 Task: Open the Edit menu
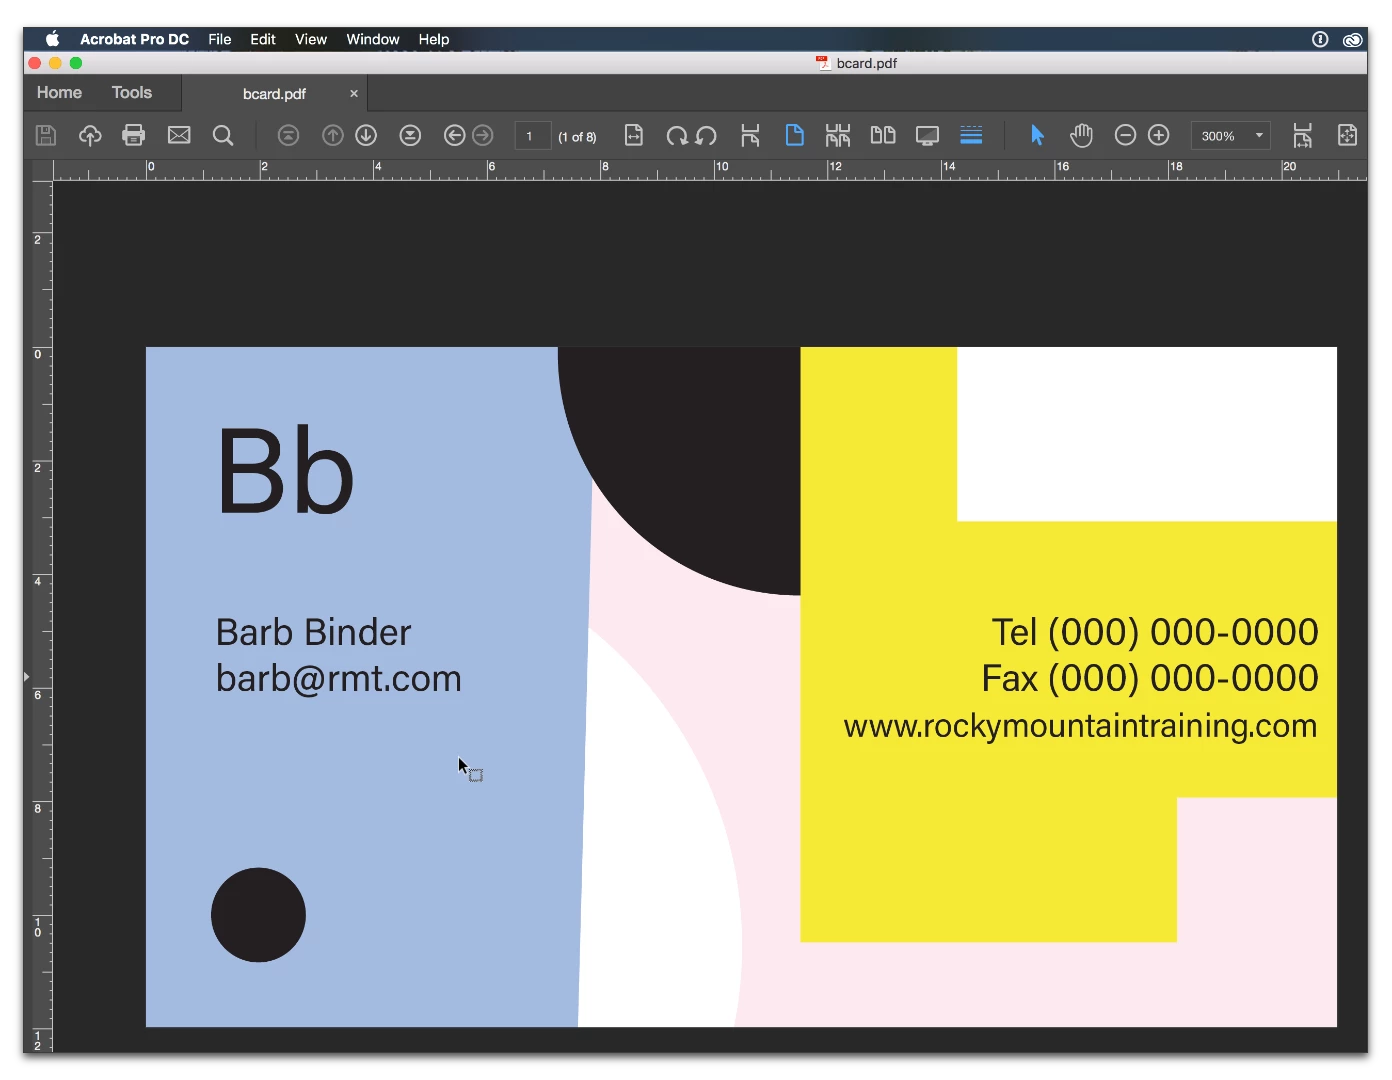[x=263, y=39]
